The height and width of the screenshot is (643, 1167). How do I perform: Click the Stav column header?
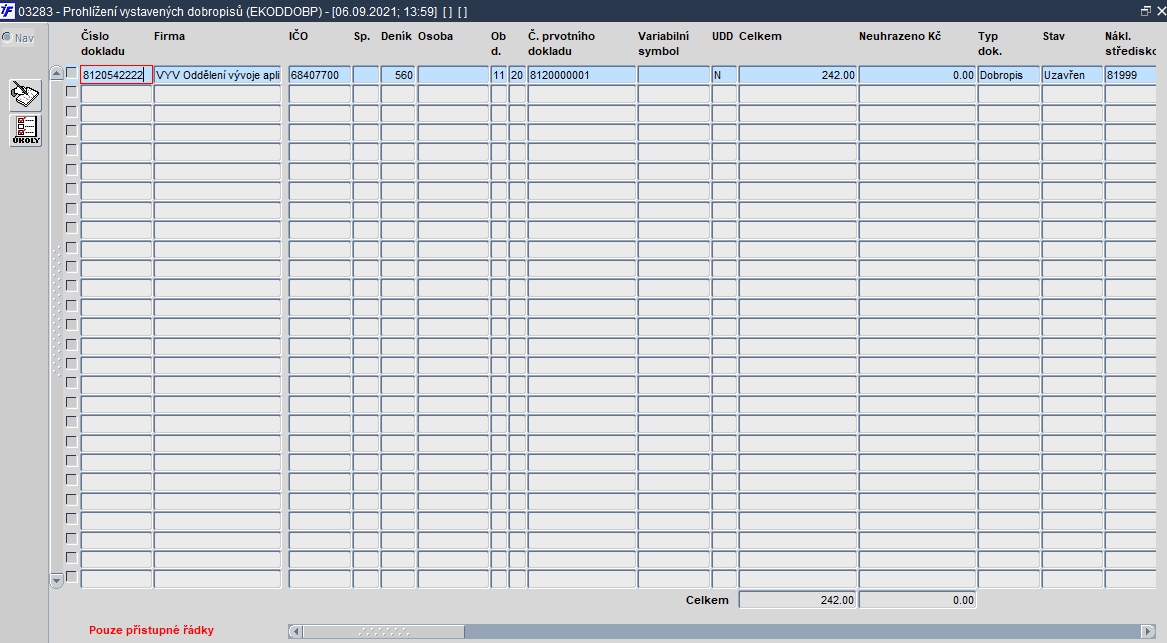click(1054, 36)
